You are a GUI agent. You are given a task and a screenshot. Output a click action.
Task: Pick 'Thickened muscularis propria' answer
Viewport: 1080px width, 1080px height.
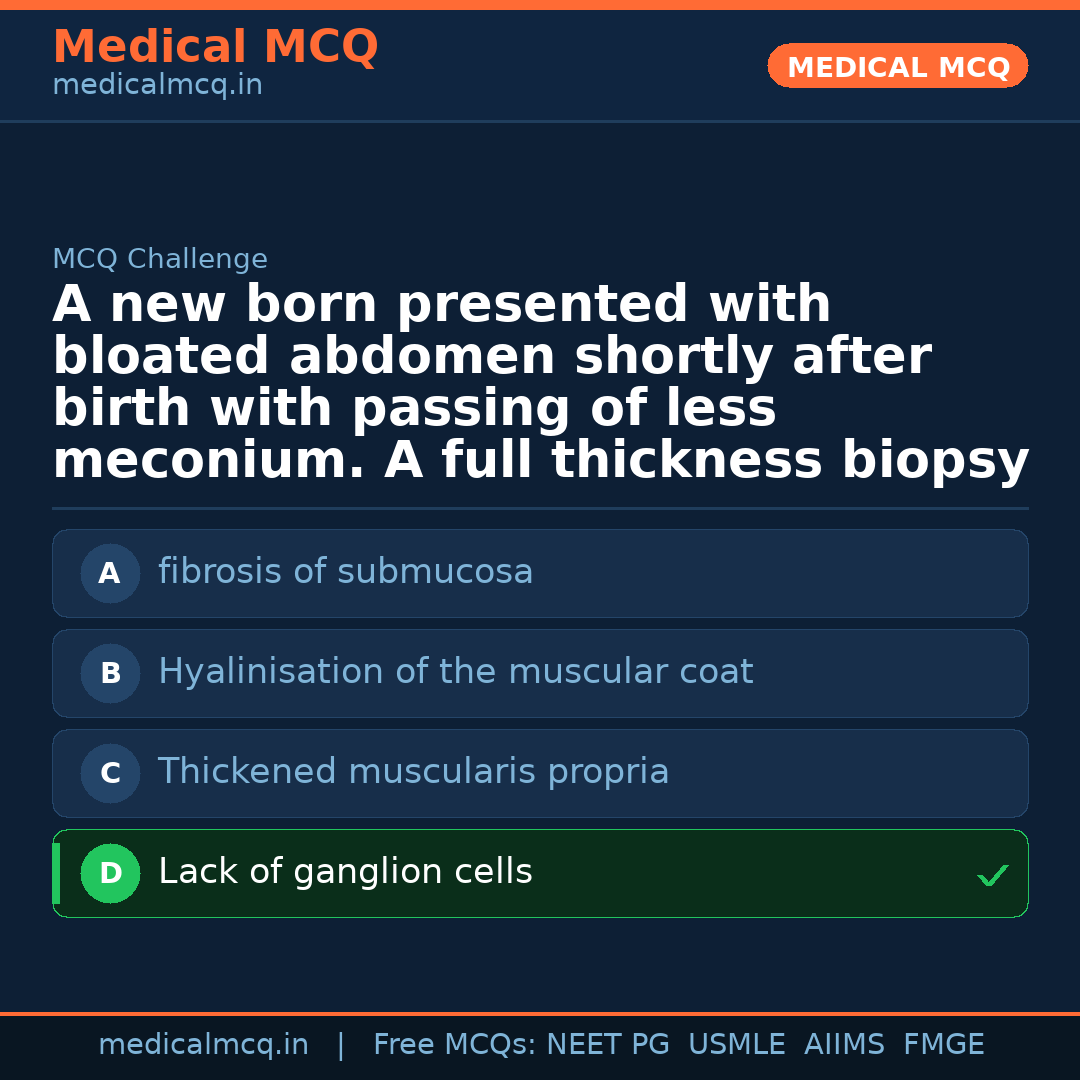pos(413,772)
